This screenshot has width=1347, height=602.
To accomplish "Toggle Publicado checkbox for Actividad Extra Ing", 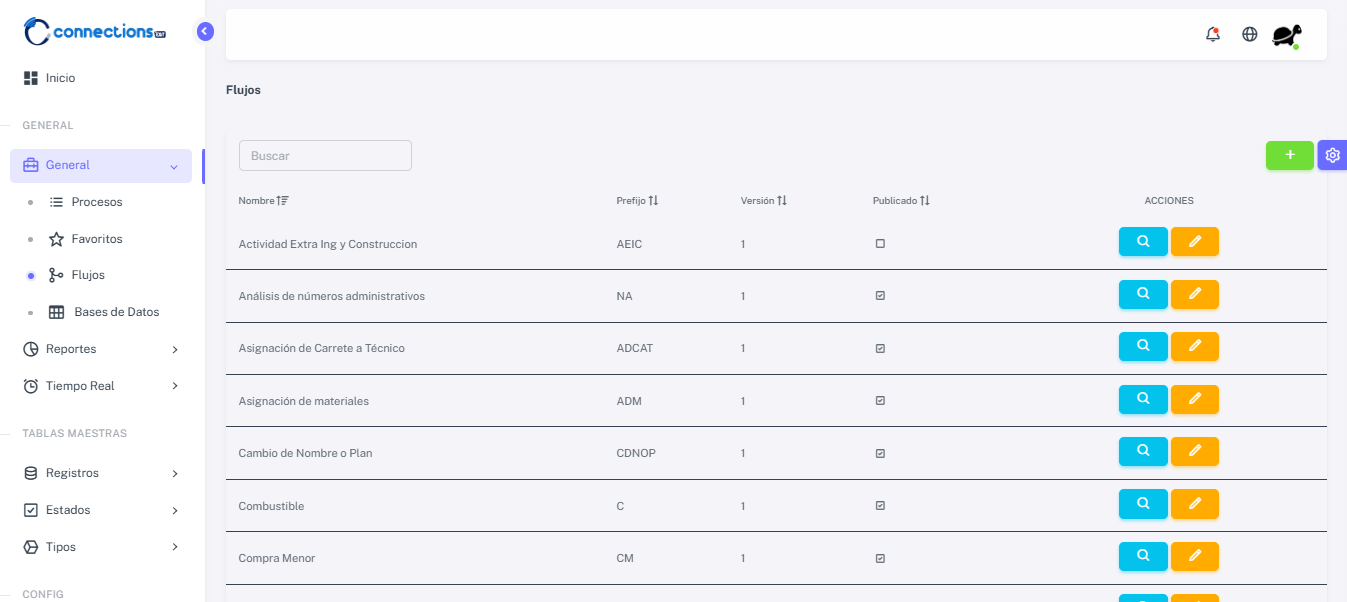I will pyautogui.click(x=880, y=243).
